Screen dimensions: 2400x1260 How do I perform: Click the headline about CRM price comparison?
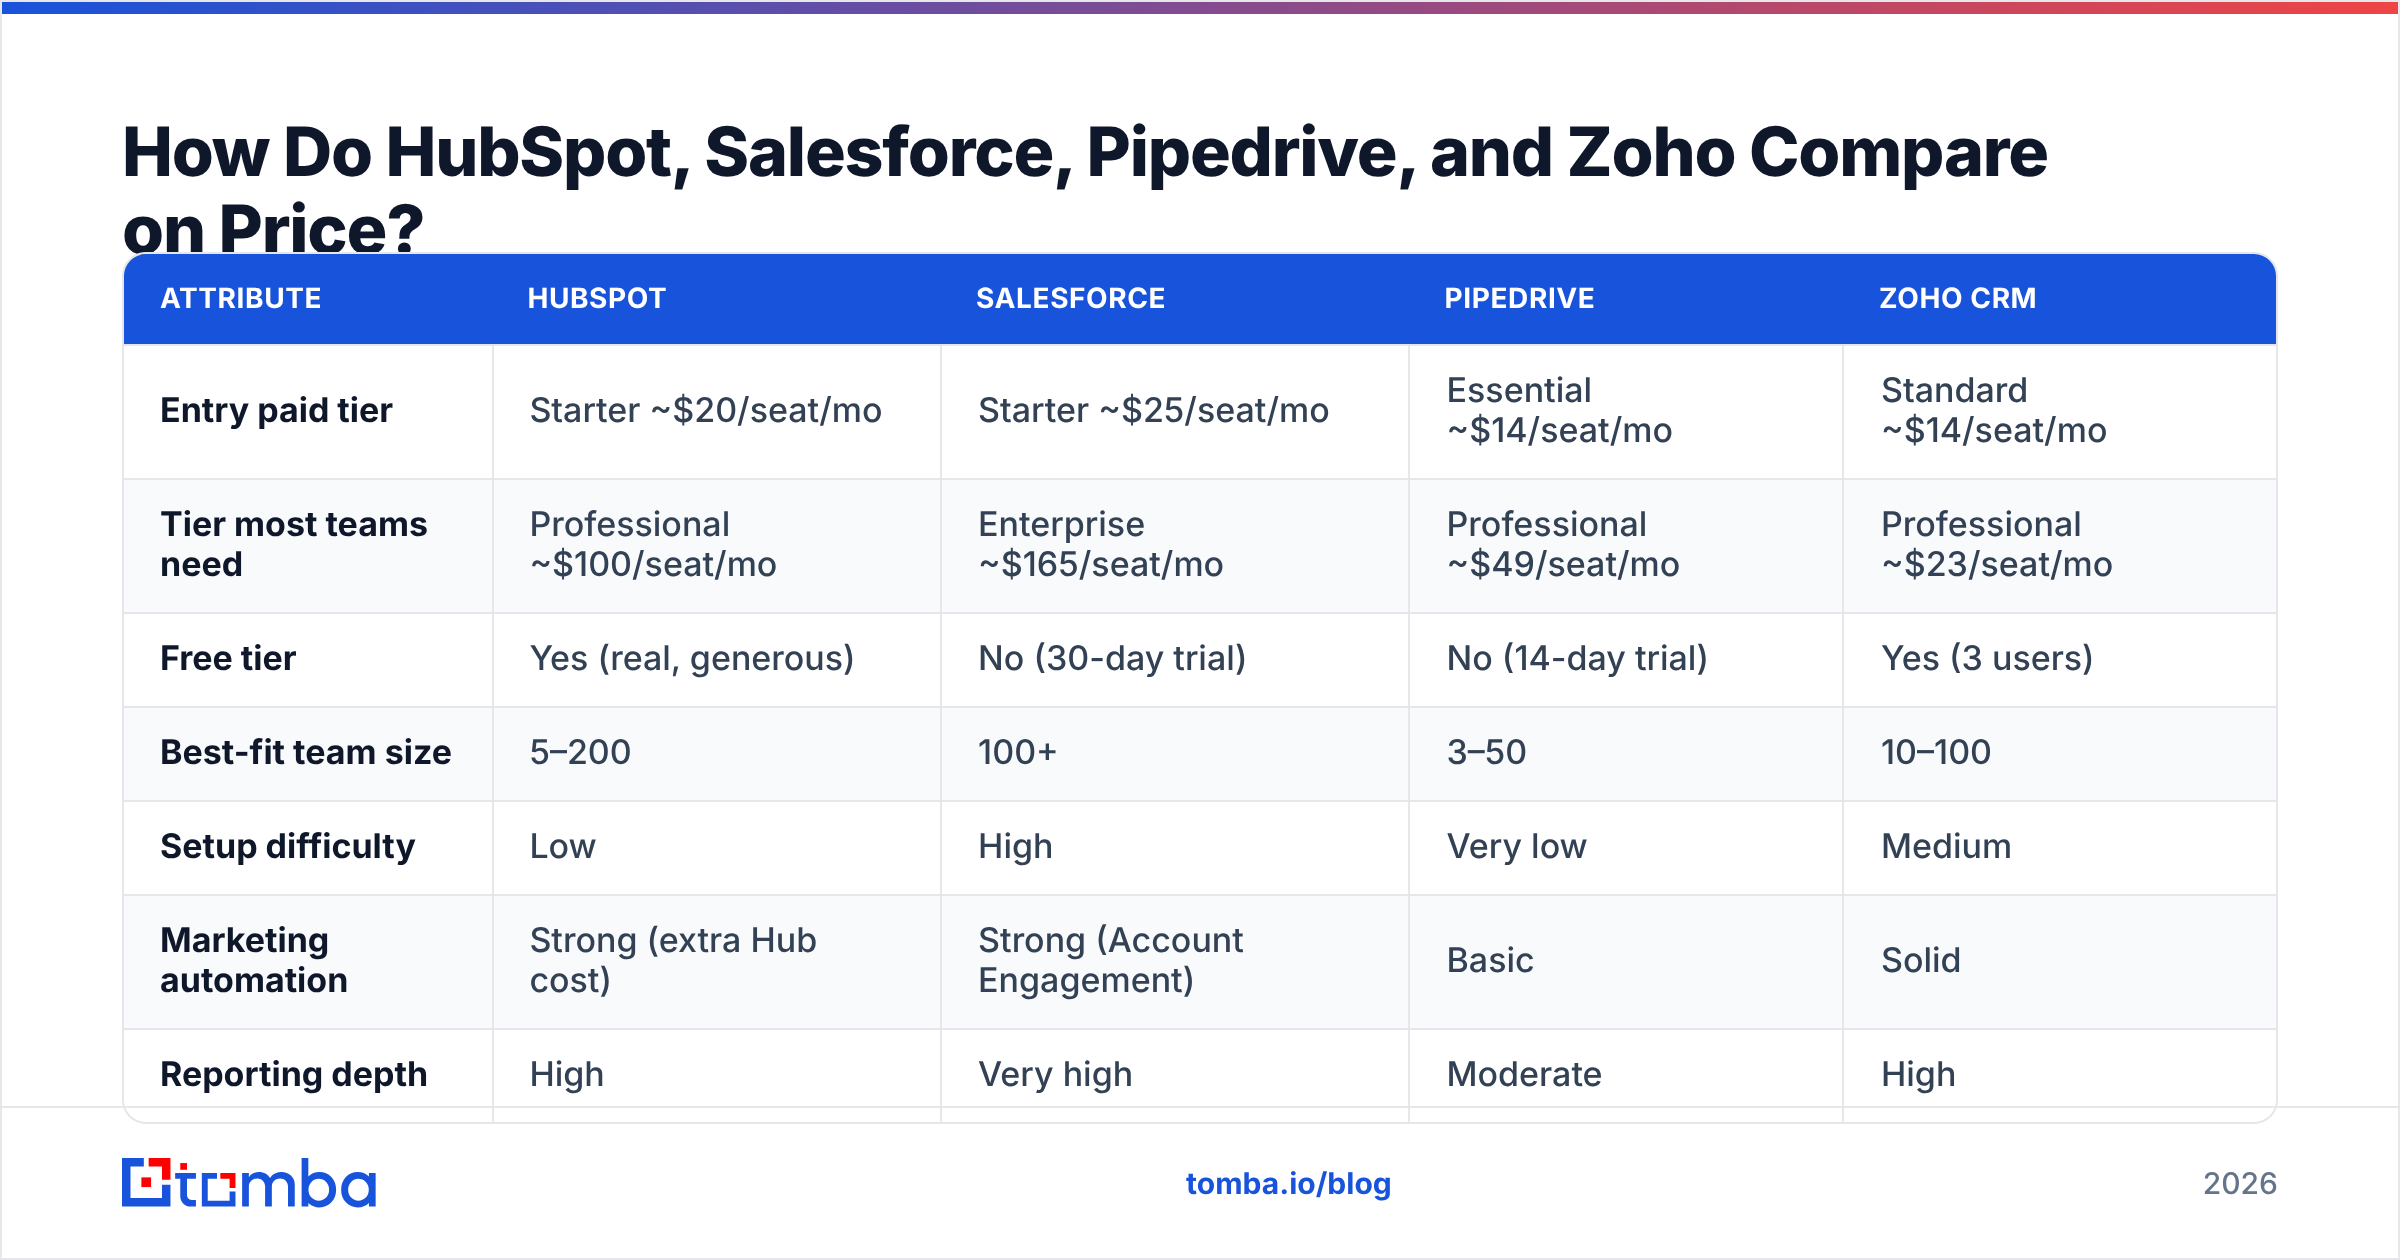pyautogui.click(x=1085, y=189)
